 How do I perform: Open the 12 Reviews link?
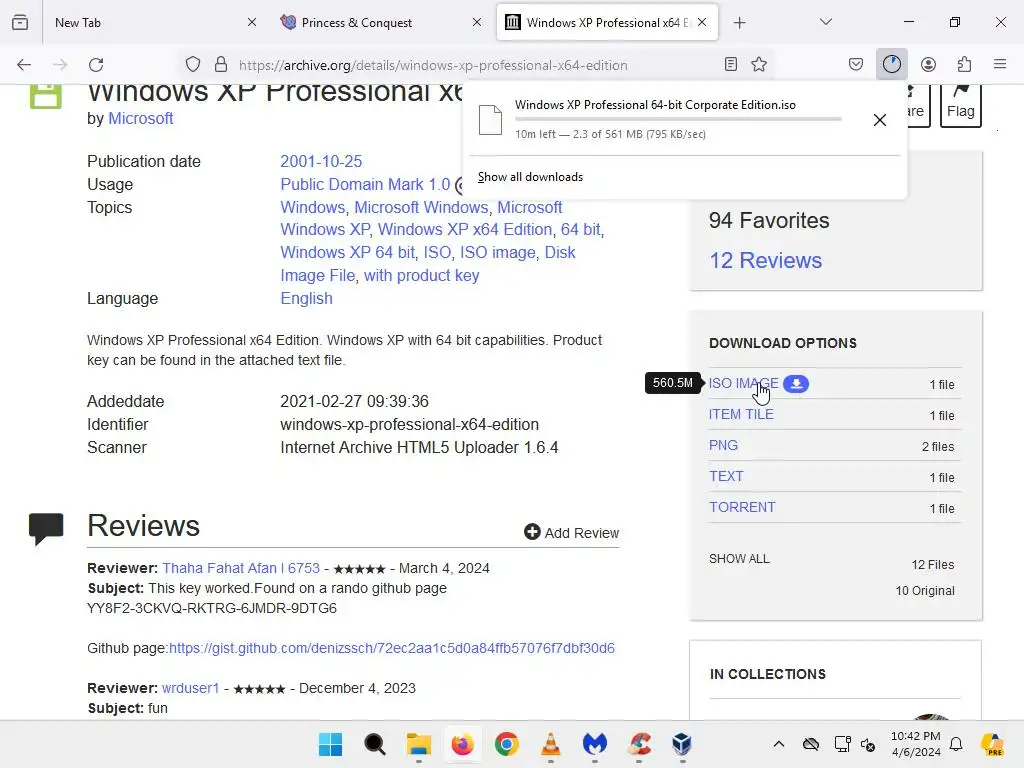point(765,261)
